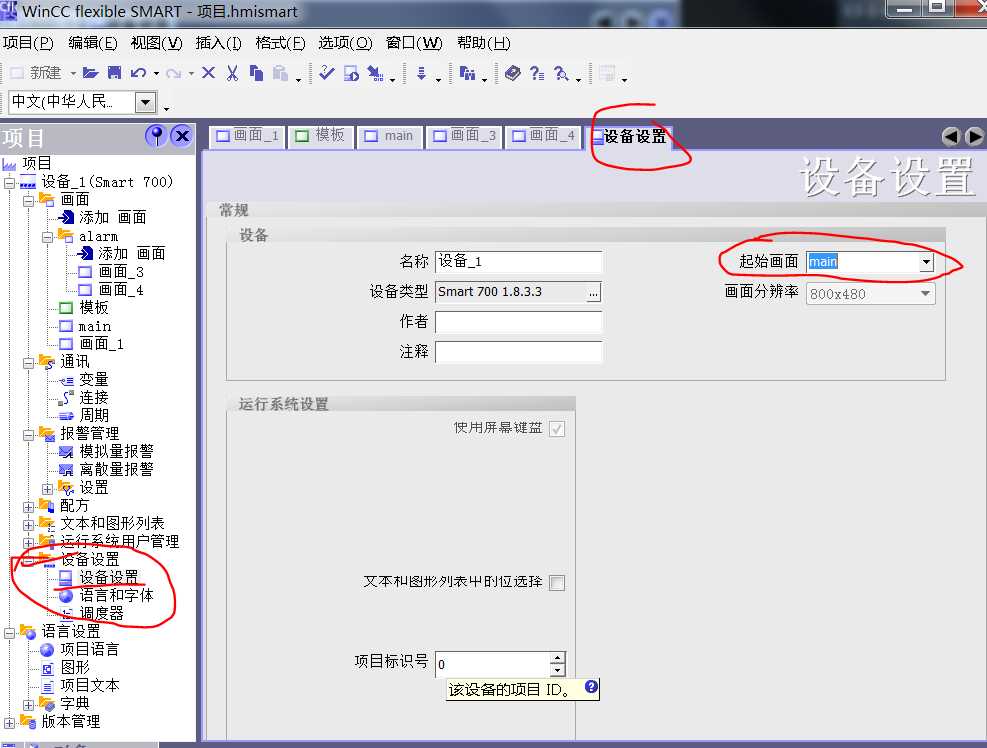The image size is (987, 748).
Task: Open the 起始画面 start screen dropdown
Action: coord(926,262)
